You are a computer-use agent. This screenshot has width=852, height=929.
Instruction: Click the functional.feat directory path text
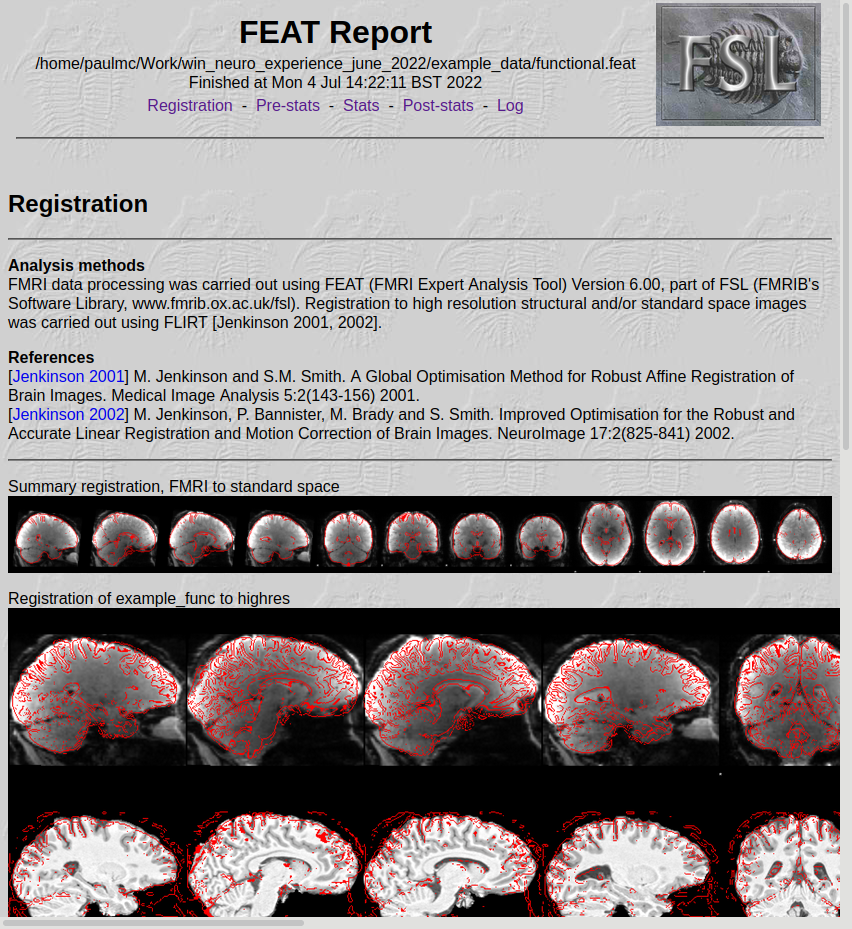tap(335, 64)
